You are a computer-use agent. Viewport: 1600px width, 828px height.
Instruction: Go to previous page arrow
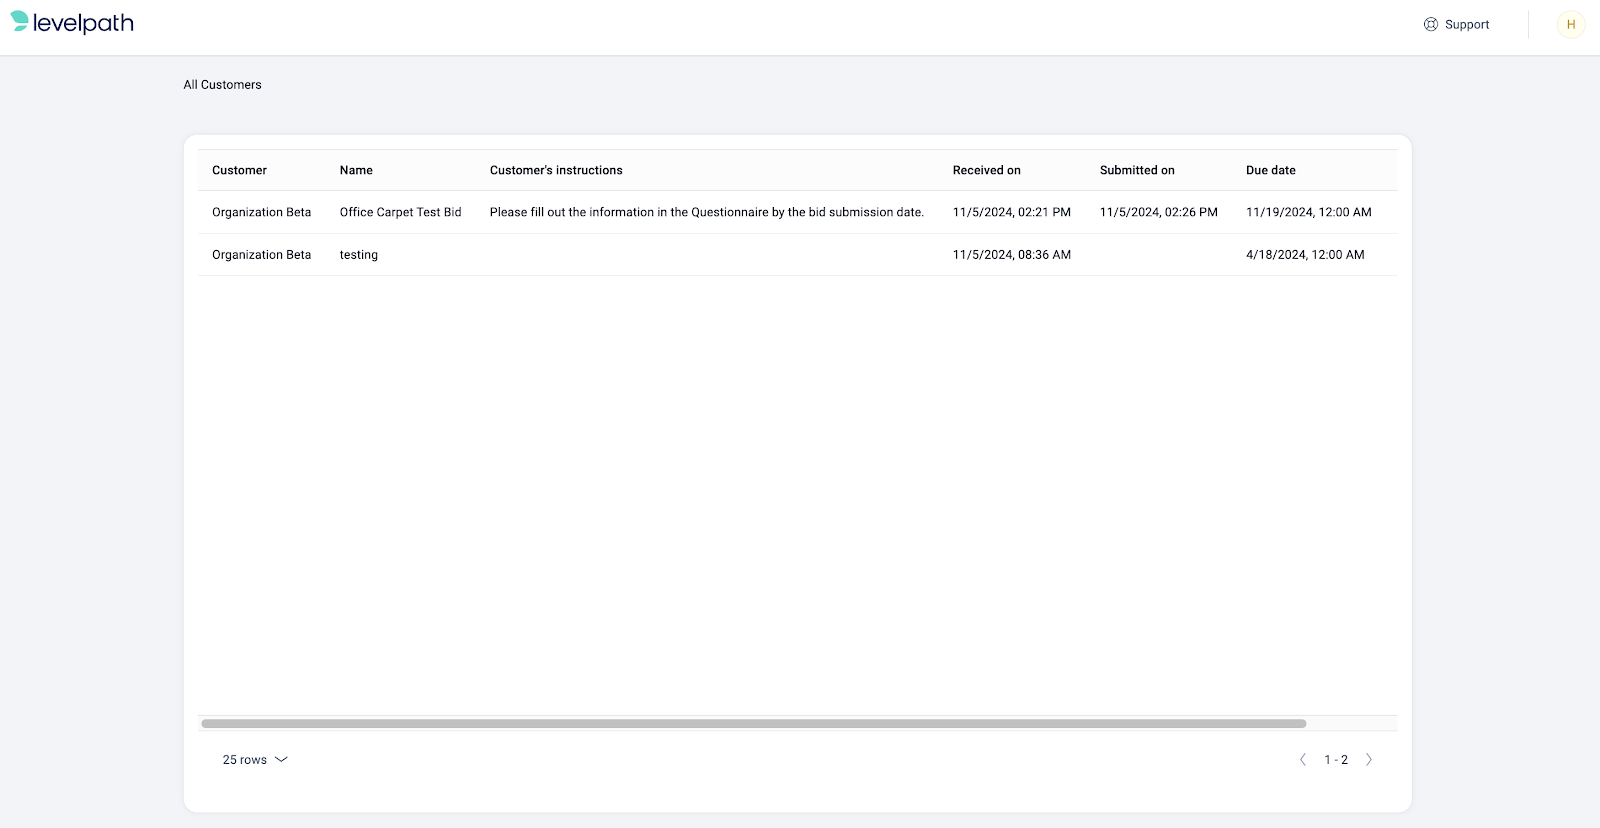(x=1302, y=760)
